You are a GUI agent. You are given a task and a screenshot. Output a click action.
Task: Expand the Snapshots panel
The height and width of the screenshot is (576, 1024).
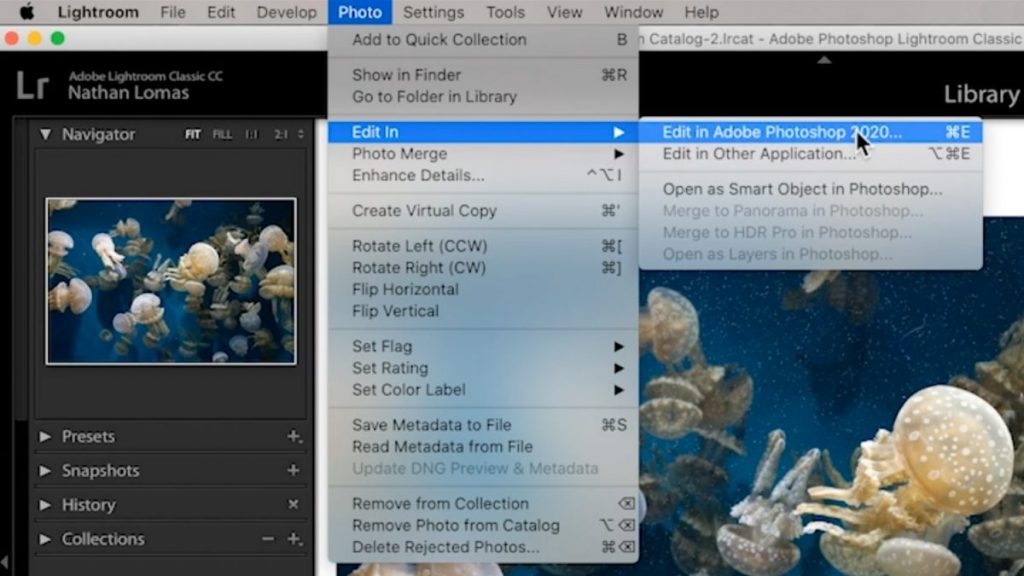pos(45,471)
